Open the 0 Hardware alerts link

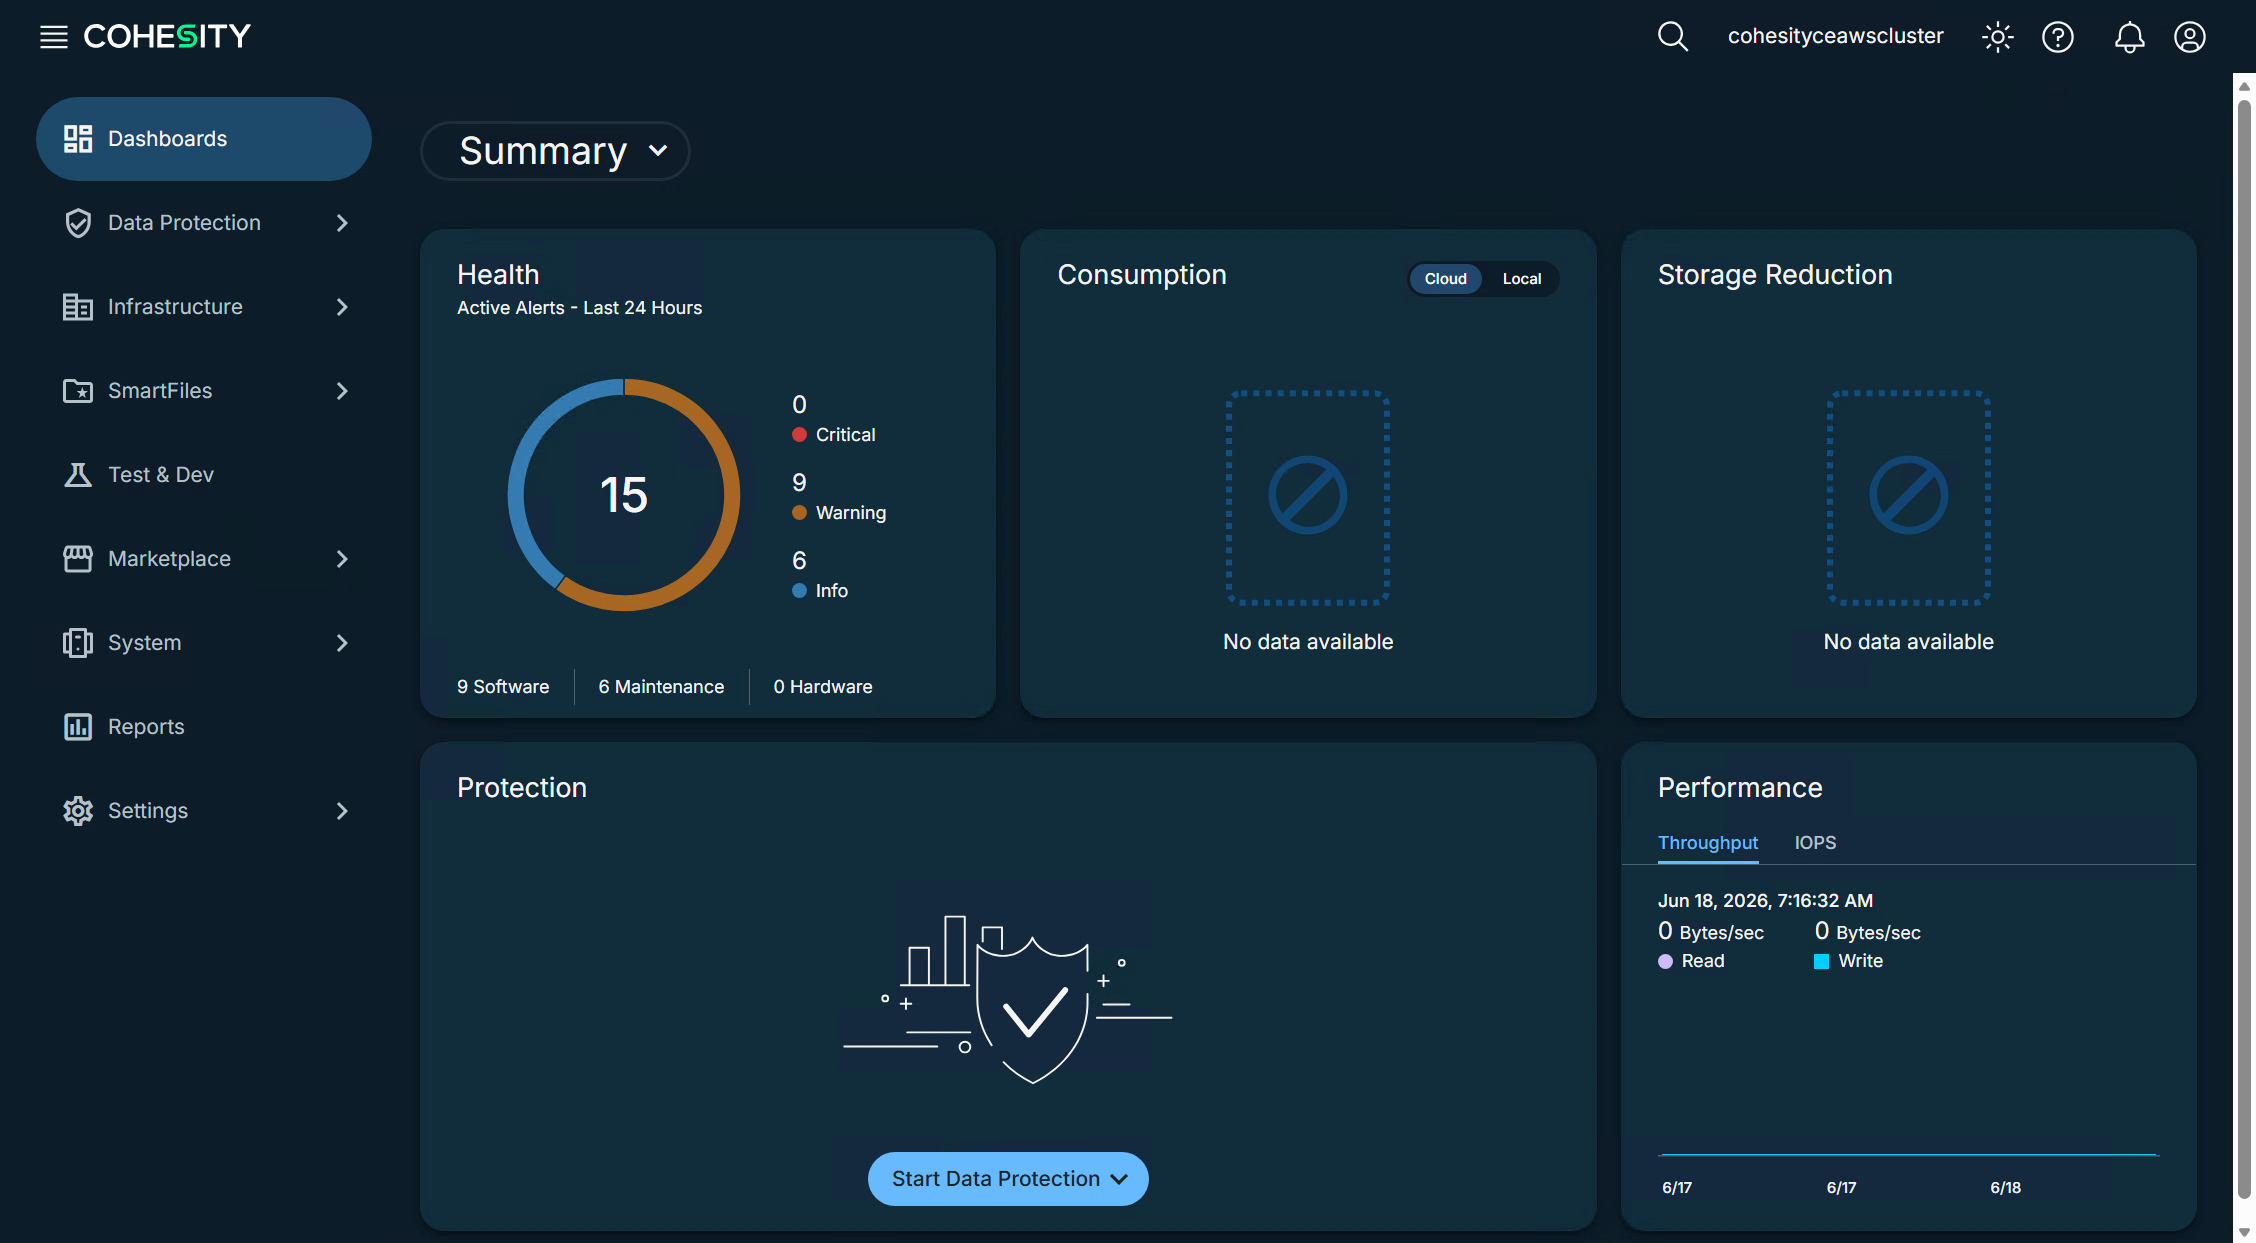click(823, 687)
